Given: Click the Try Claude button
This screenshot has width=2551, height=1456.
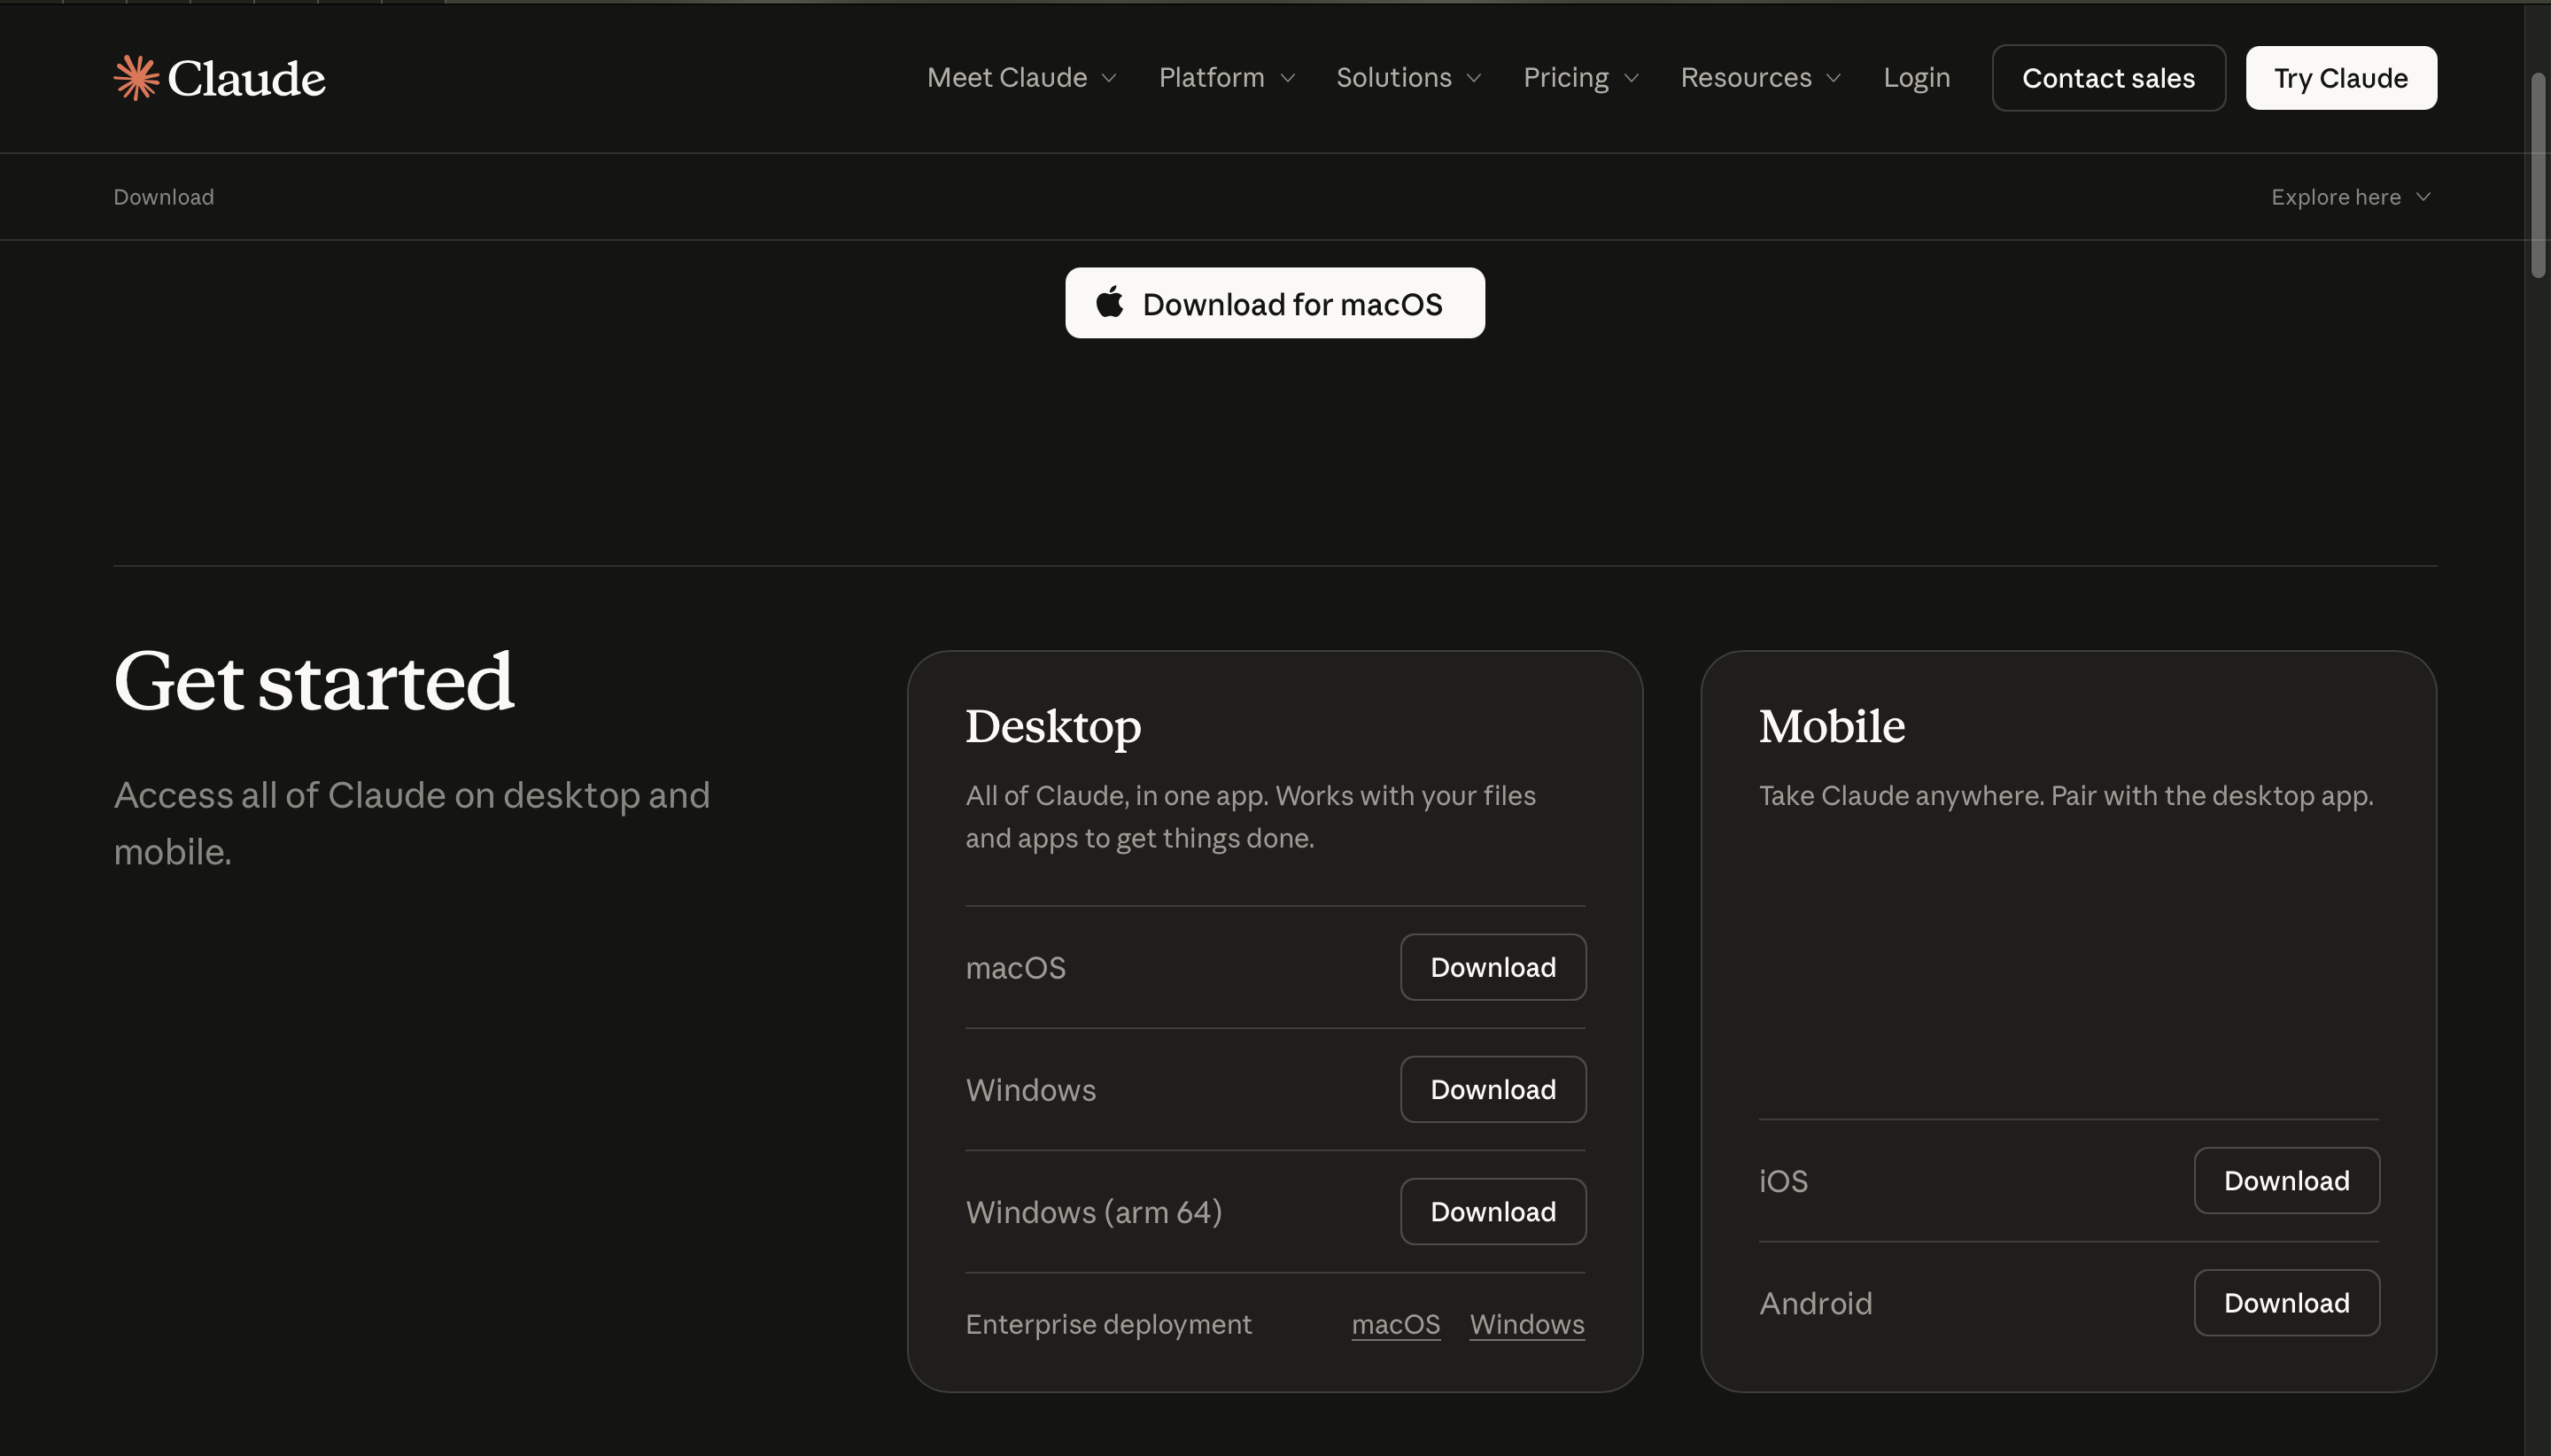Looking at the screenshot, I should (2341, 78).
